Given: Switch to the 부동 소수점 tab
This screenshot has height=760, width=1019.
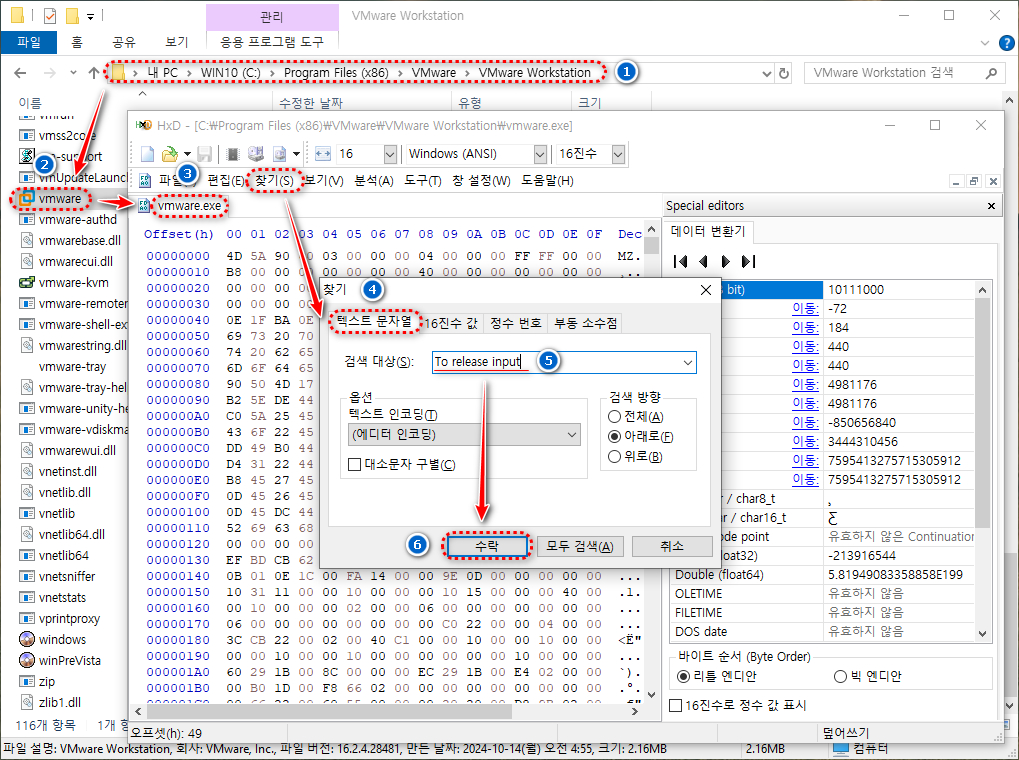Looking at the screenshot, I should 586,323.
